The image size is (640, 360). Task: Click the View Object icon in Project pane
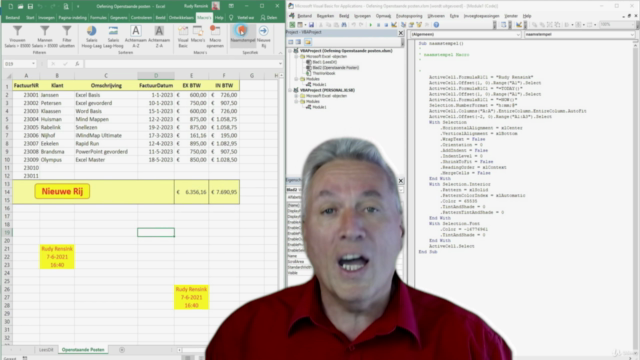click(298, 42)
